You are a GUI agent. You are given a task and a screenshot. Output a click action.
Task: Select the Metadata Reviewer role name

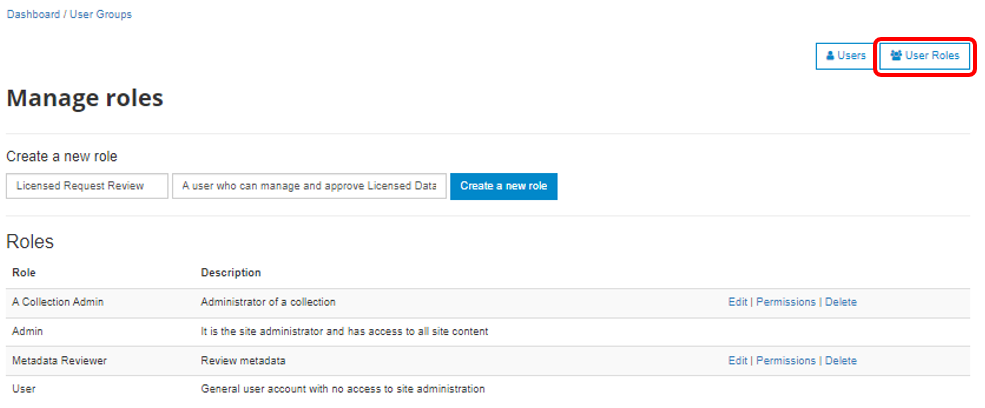point(60,360)
